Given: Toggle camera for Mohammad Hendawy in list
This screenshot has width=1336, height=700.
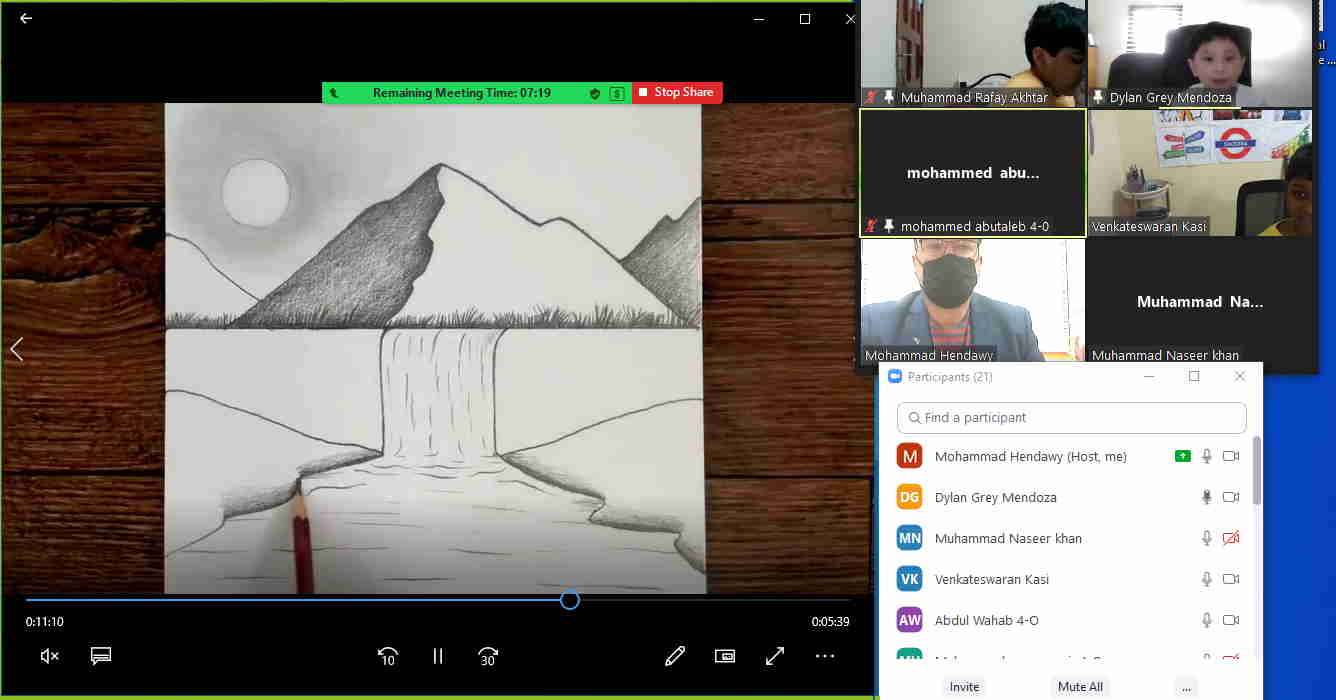Looking at the screenshot, I should (x=1231, y=456).
